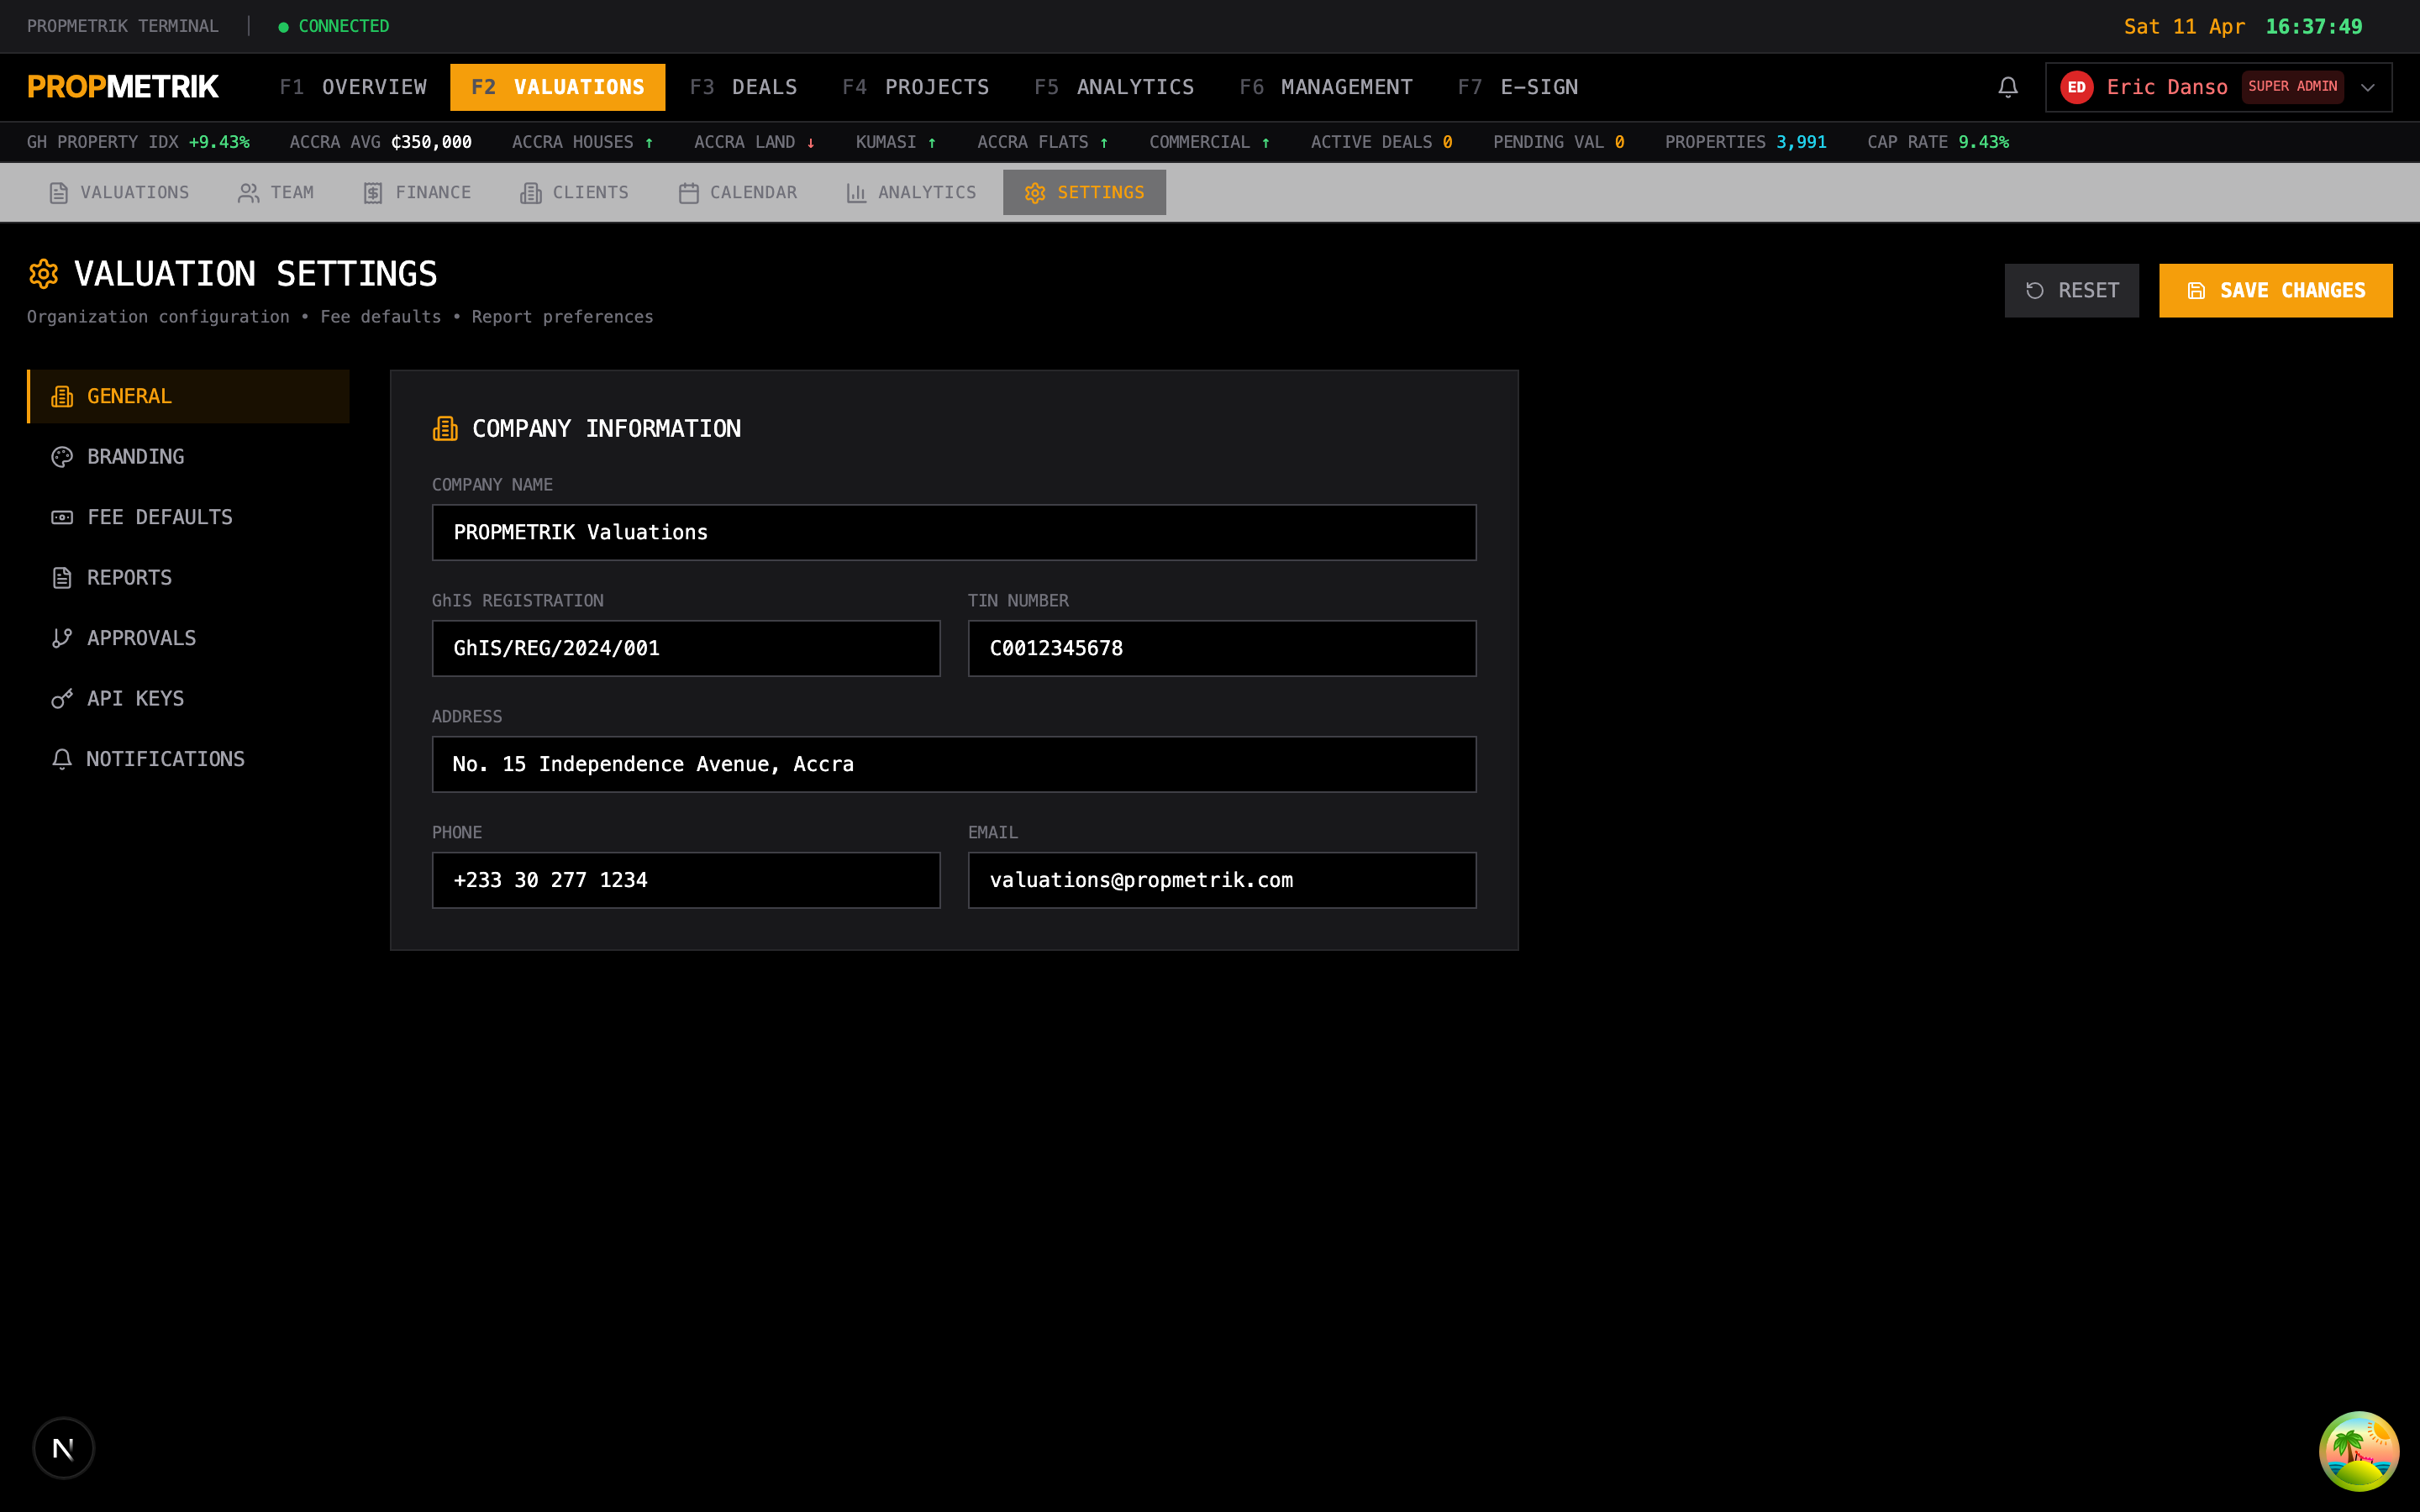Click the Phone input field

(x=686, y=881)
